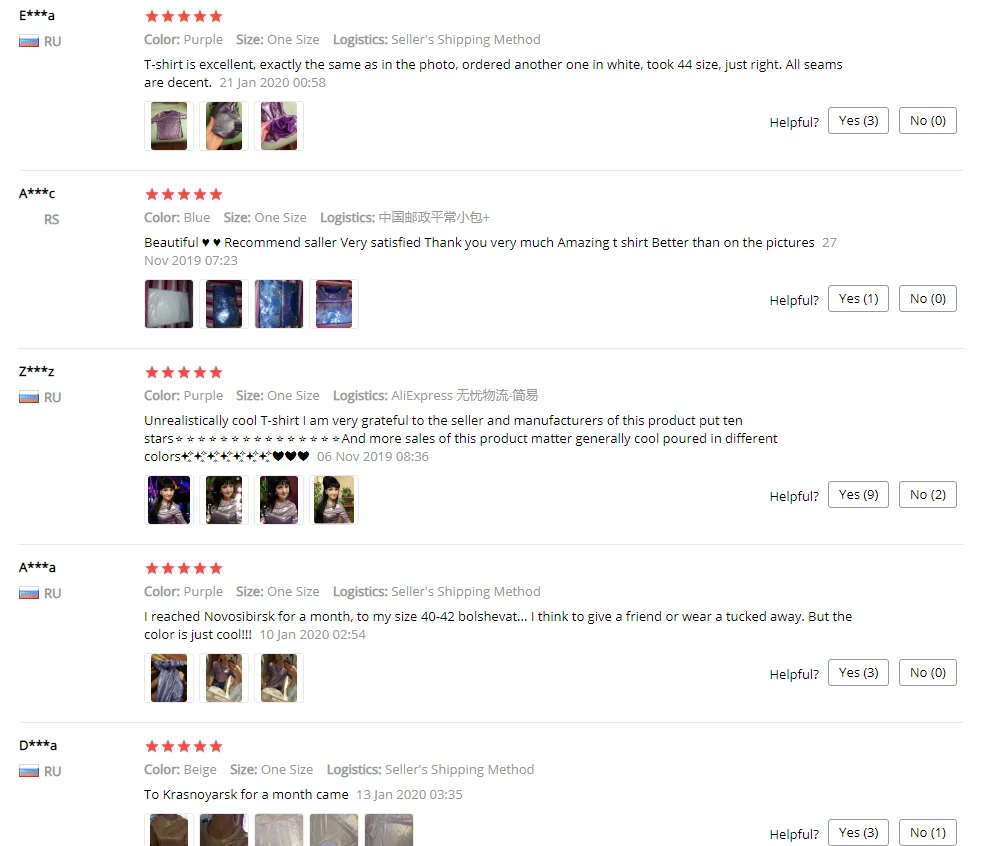Open fourth photo in A***c's blue shirt review
The height and width of the screenshot is (846, 982).
click(334, 304)
